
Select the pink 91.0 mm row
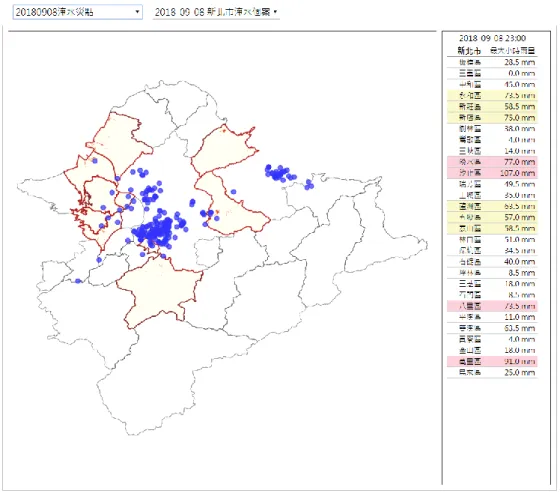[492, 361]
